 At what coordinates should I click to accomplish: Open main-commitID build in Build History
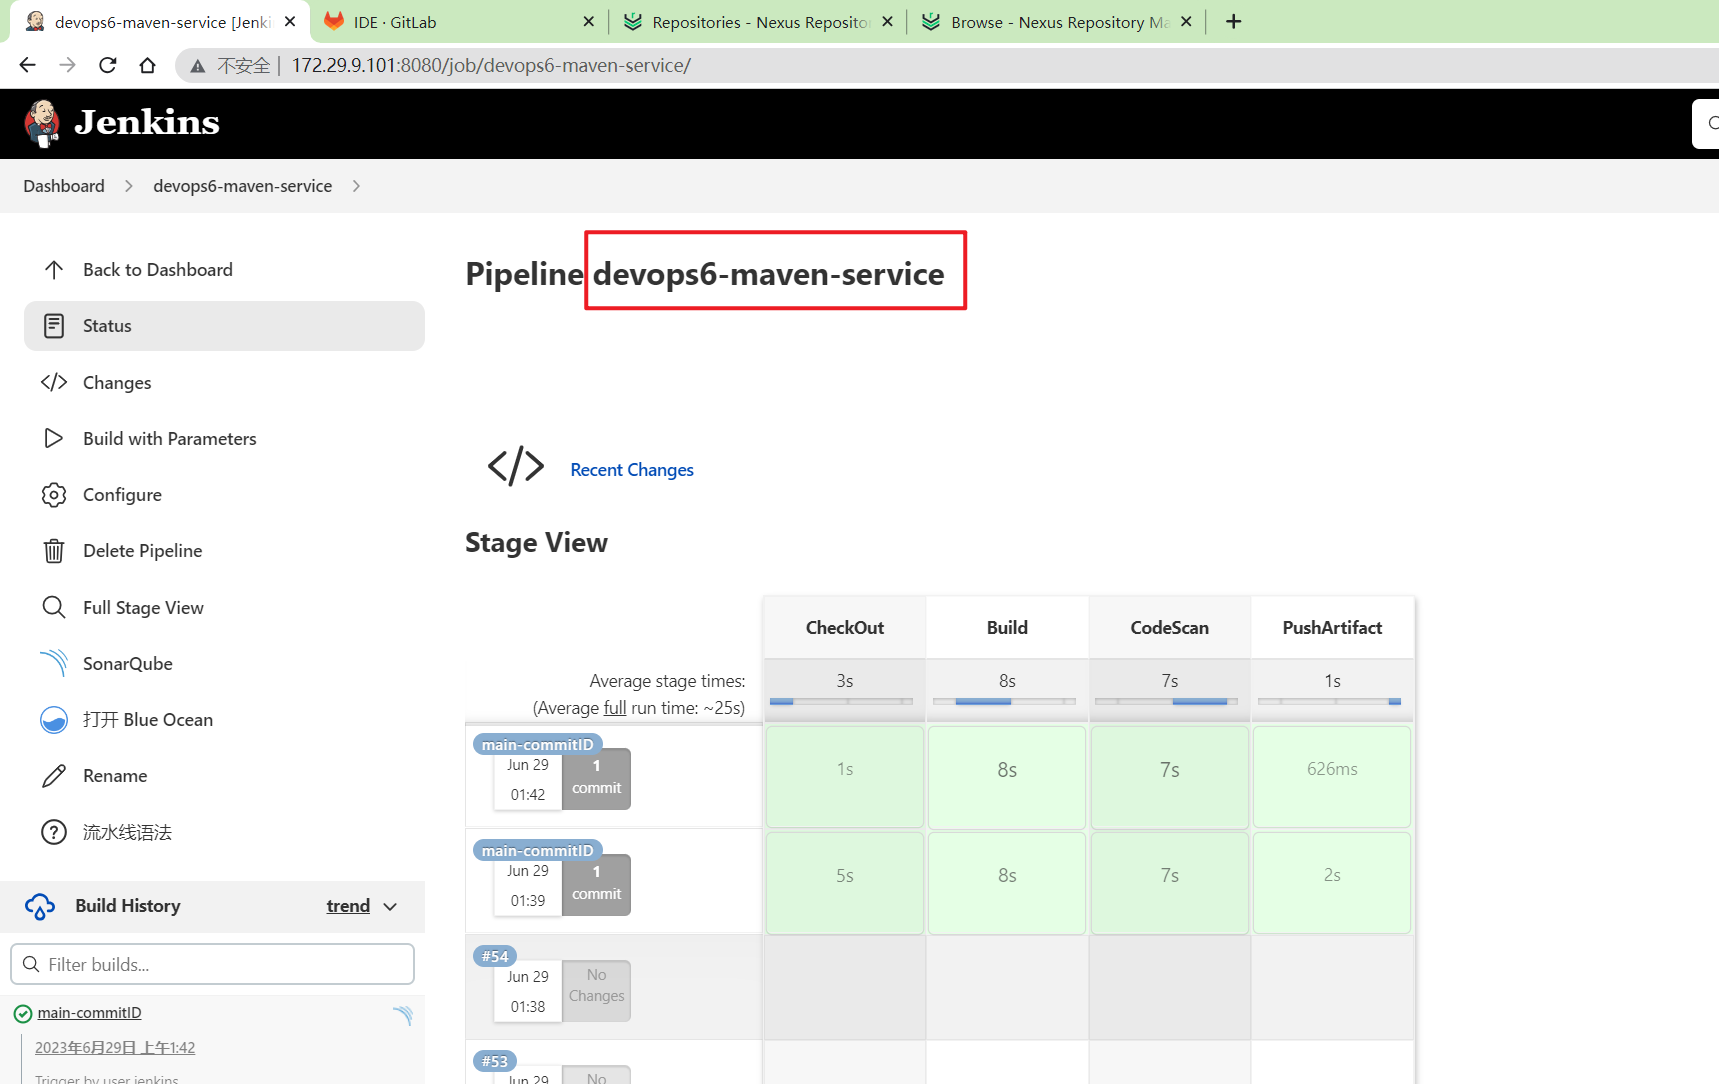(x=89, y=1013)
